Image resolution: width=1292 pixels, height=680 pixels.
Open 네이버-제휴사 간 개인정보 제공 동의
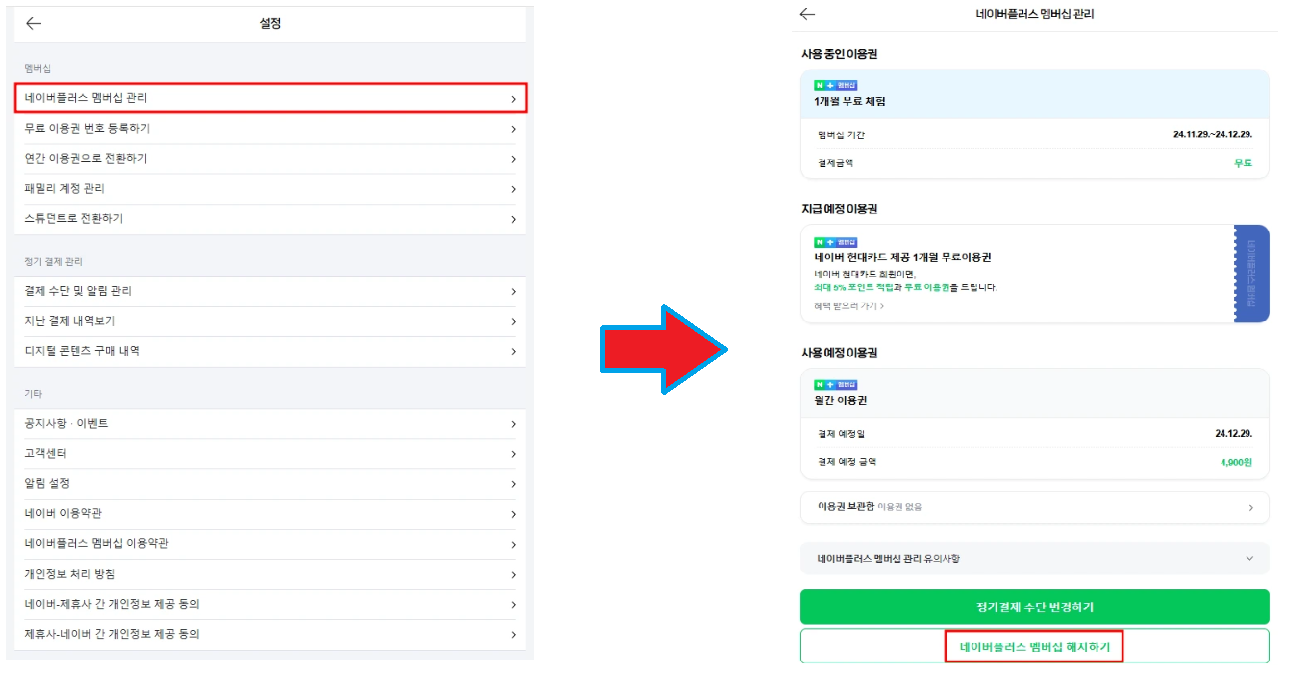(270, 605)
